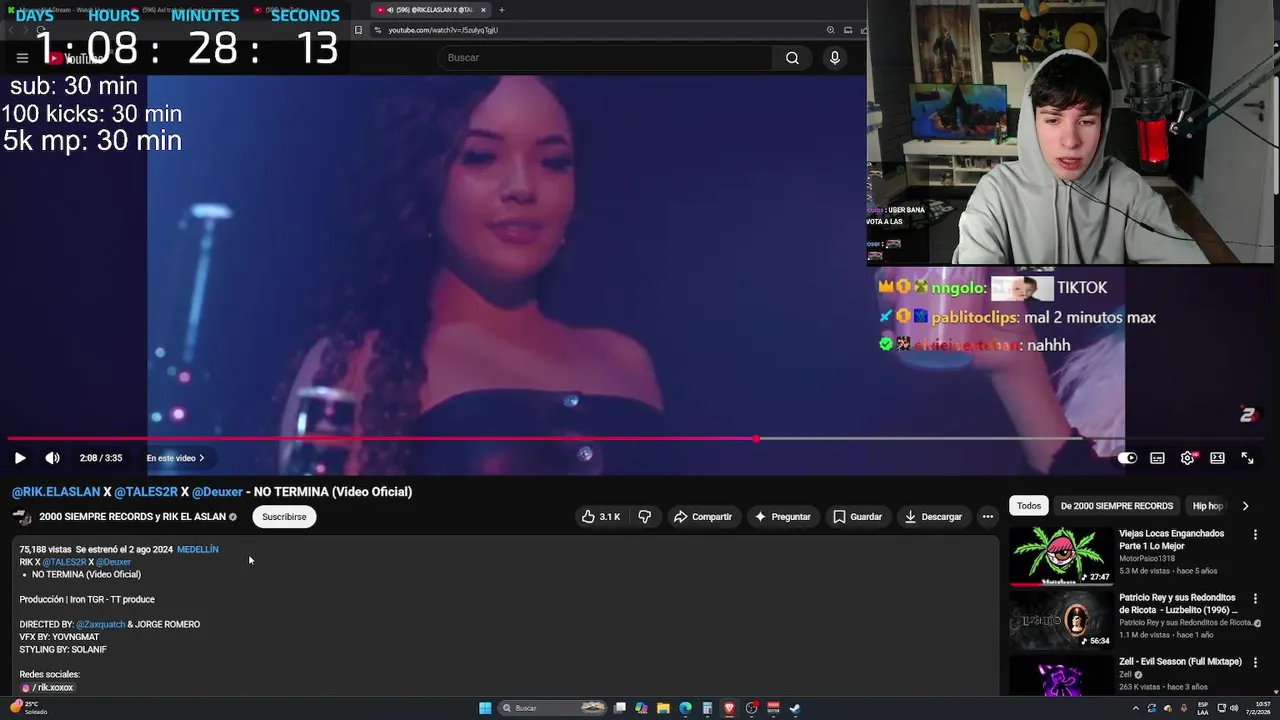Open the player settings gear
Image resolution: width=1280 pixels, height=720 pixels.
pyautogui.click(x=1187, y=458)
